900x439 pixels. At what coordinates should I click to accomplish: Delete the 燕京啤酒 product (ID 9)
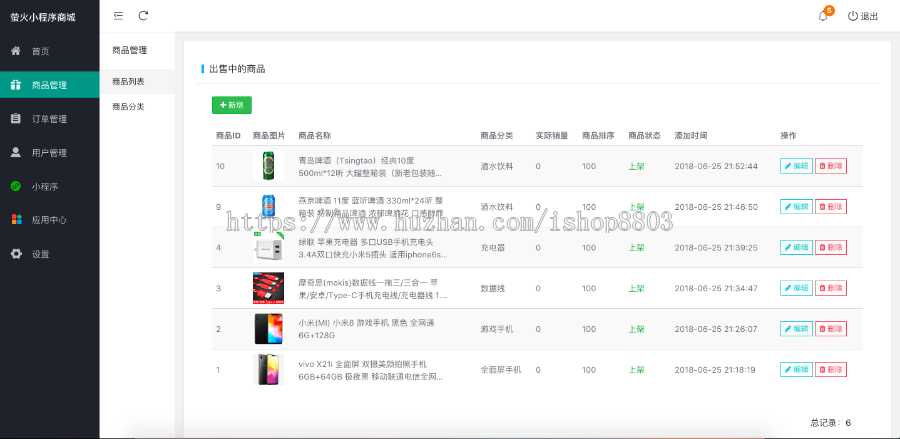[831, 207]
